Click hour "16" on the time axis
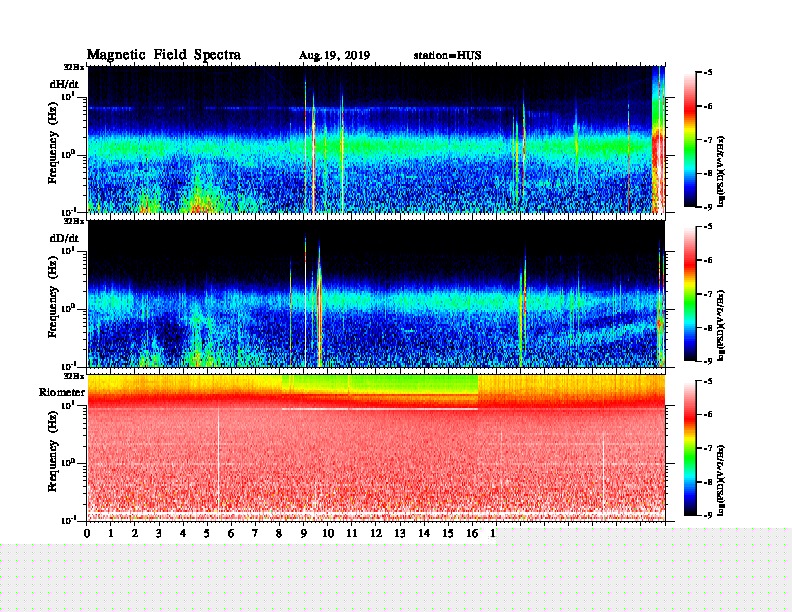 [472, 533]
